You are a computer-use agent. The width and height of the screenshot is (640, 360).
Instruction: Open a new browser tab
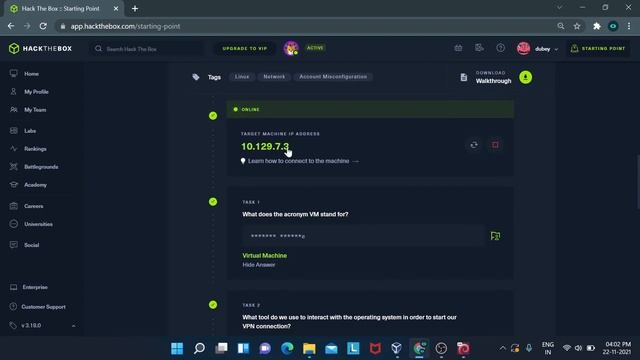135,9
